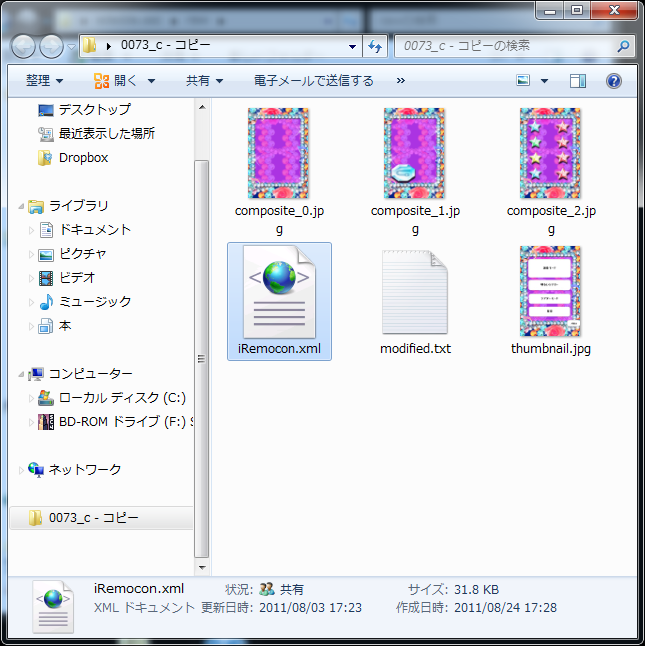Select 最近表示した場所 in navigation pane
The width and height of the screenshot is (645, 646).
[x=96, y=133]
